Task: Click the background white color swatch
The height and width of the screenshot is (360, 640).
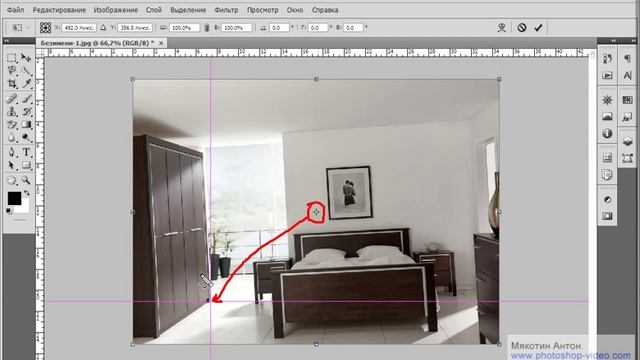Action: click(x=24, y=207)
